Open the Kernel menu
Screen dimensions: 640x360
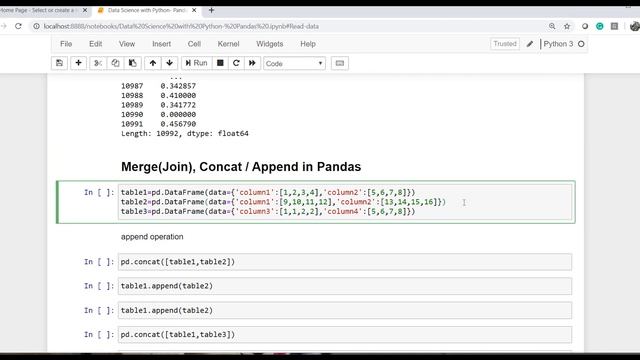(x=229, y=44)
